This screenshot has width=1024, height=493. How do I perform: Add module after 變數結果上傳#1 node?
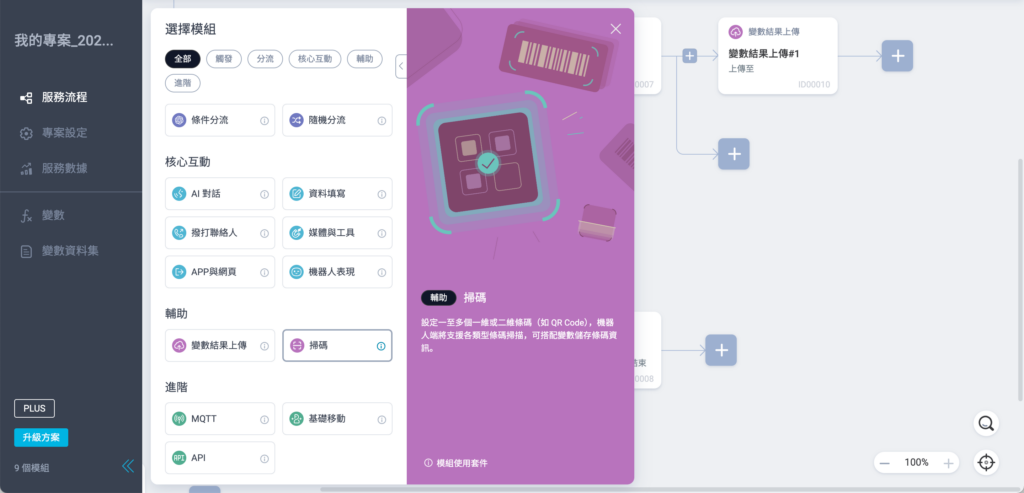(x=897, y=56)
